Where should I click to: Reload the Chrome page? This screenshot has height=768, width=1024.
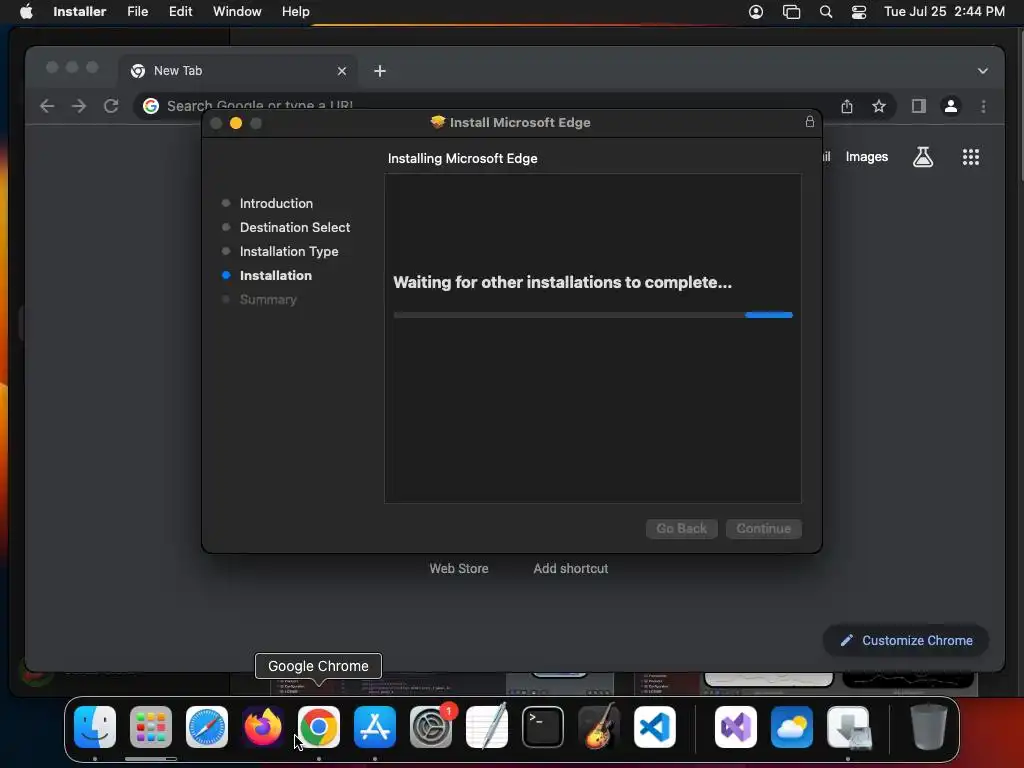click(x=111, y=106)
